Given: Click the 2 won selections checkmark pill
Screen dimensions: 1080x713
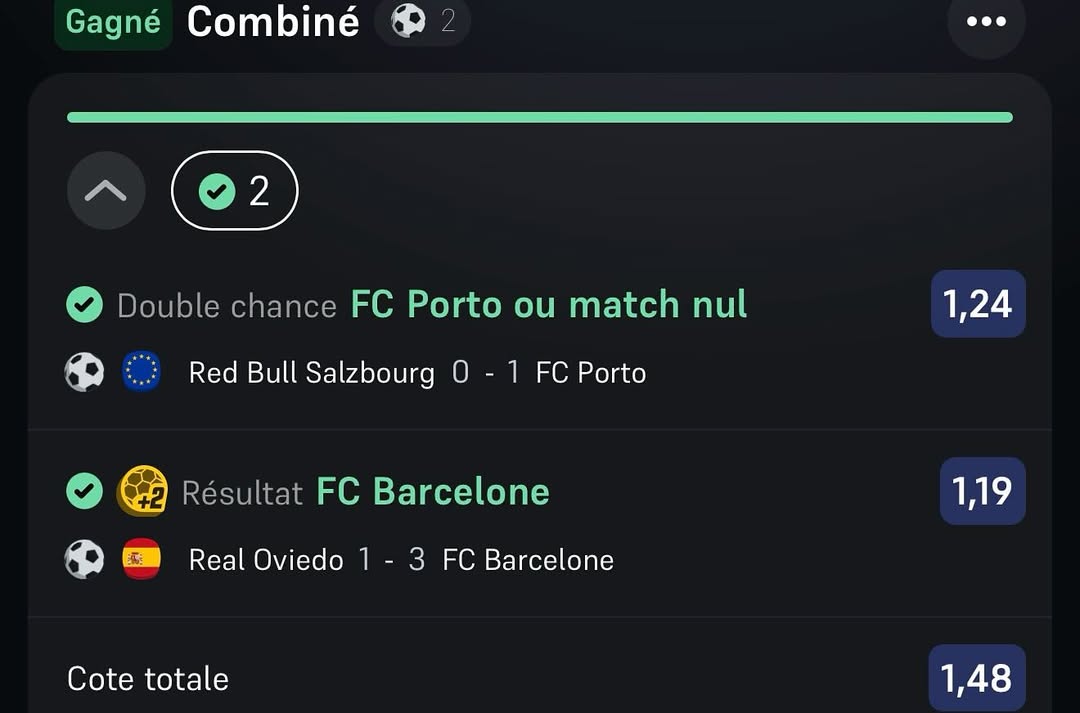Looking at the screenshot, I should [235, 190].
